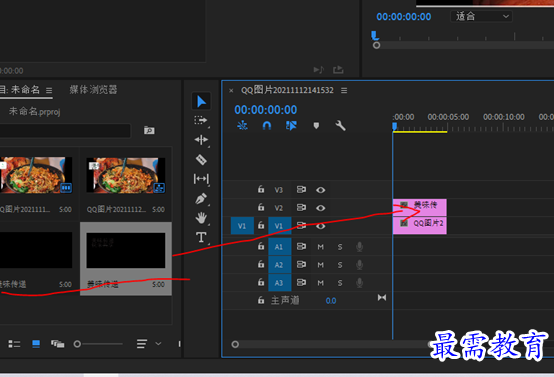Click the play audio button in Source monitor

coord(319,70)
